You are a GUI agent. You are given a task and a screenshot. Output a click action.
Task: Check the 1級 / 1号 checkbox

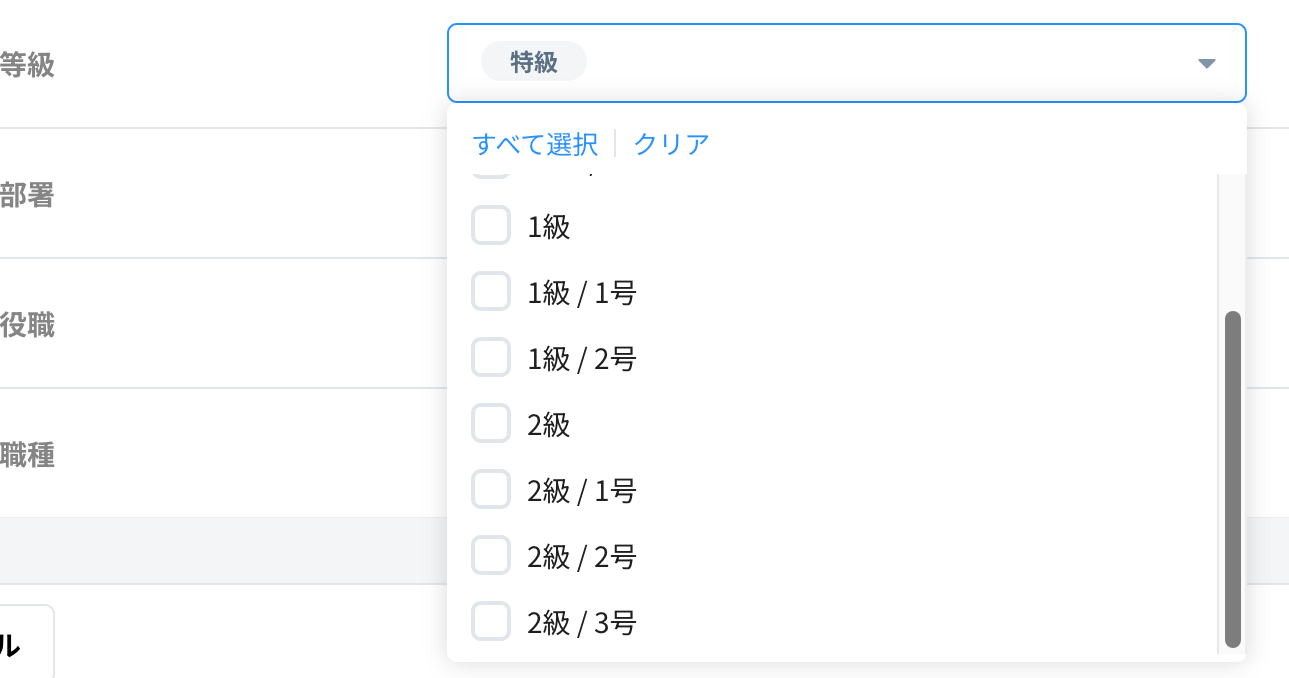click(x=491, y=292)
